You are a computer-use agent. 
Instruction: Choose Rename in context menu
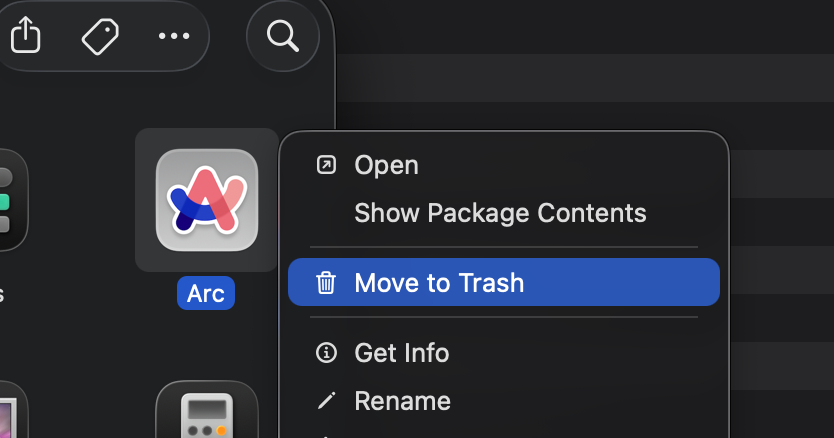(x=503, y=401)
